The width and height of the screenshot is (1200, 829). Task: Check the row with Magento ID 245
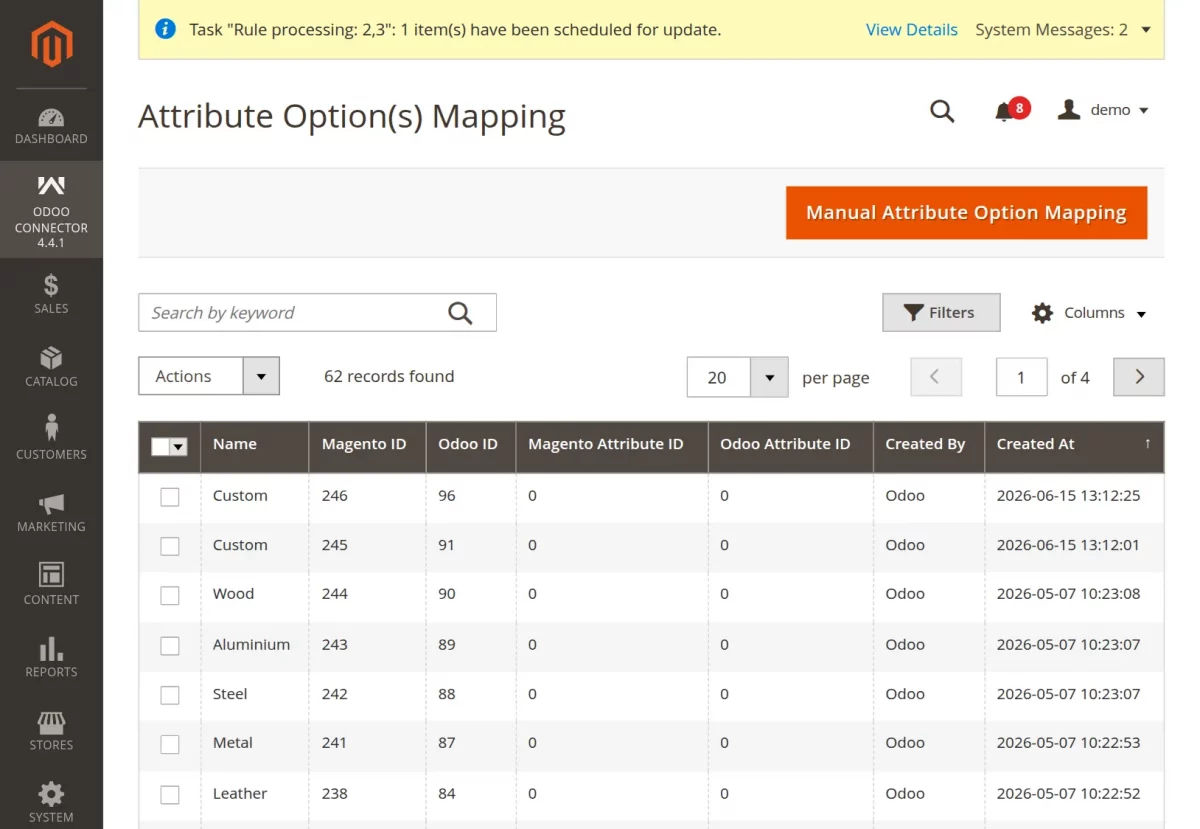coord(170,546)
